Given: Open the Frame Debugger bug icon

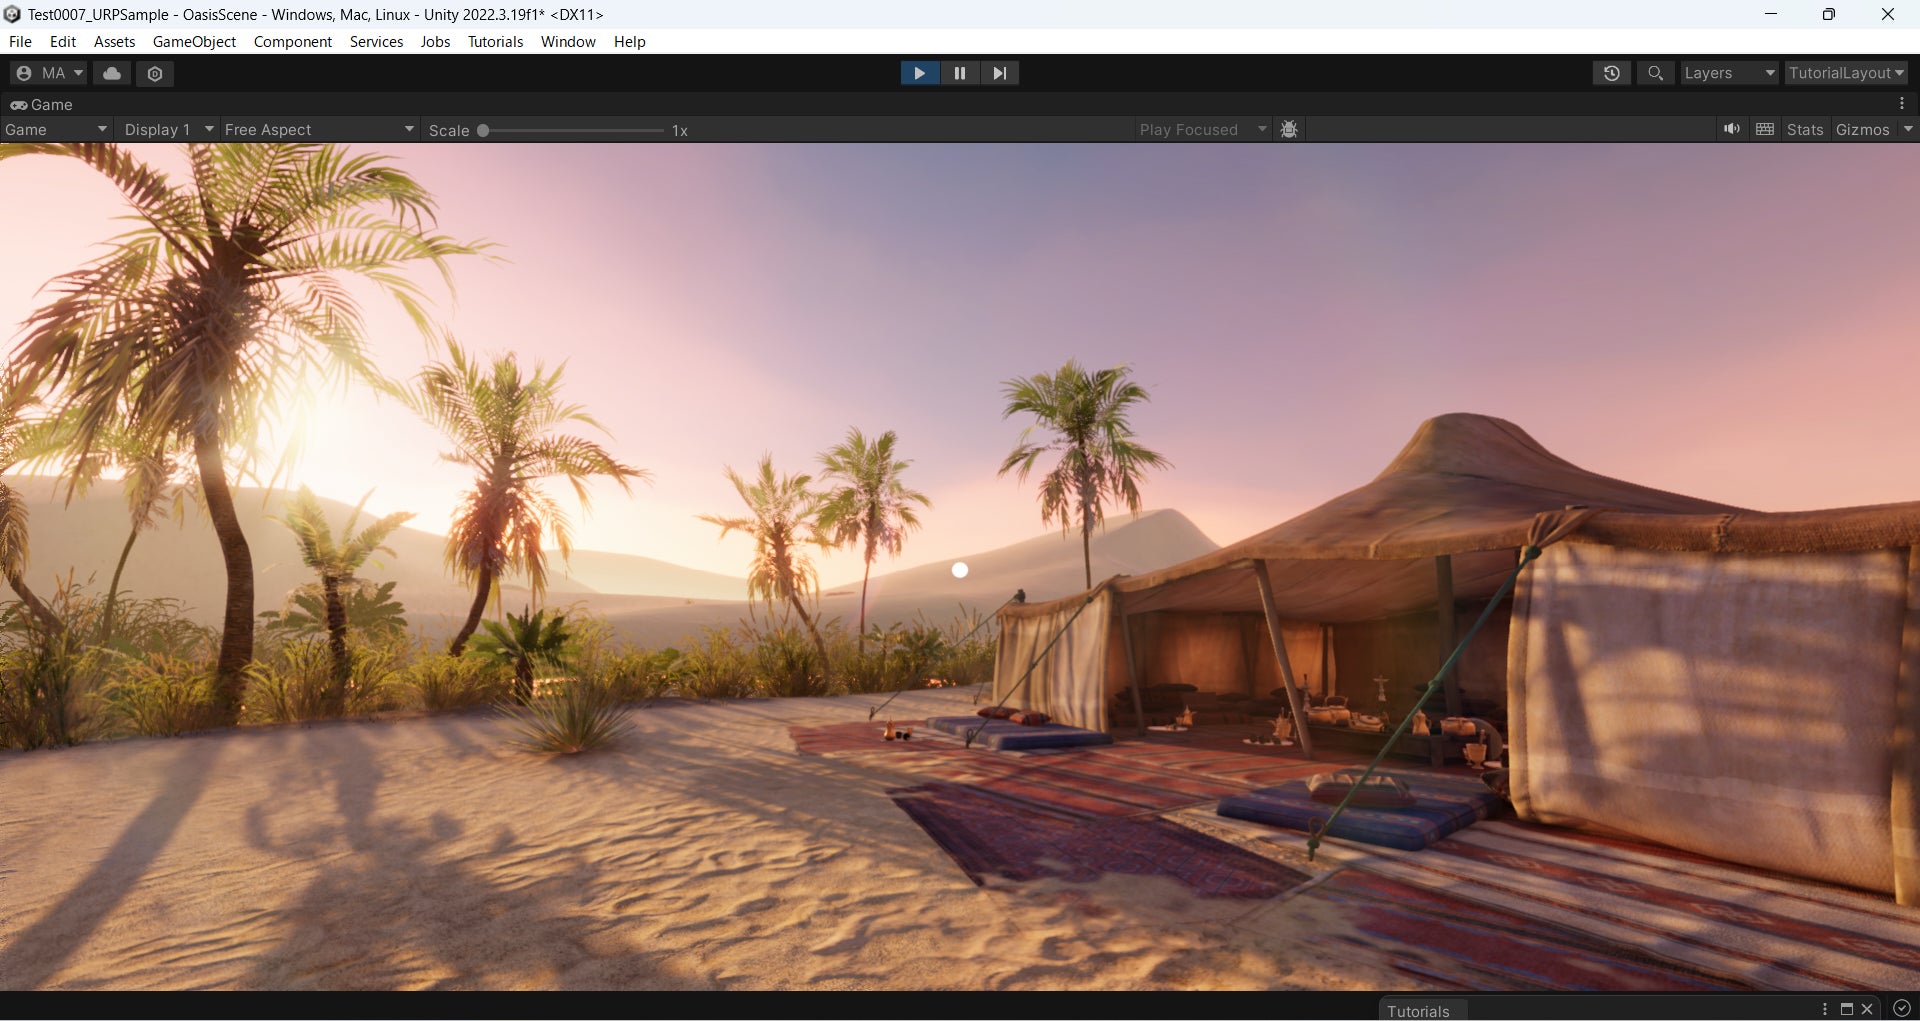Looking at the screenshot, I should [1290, 130].
